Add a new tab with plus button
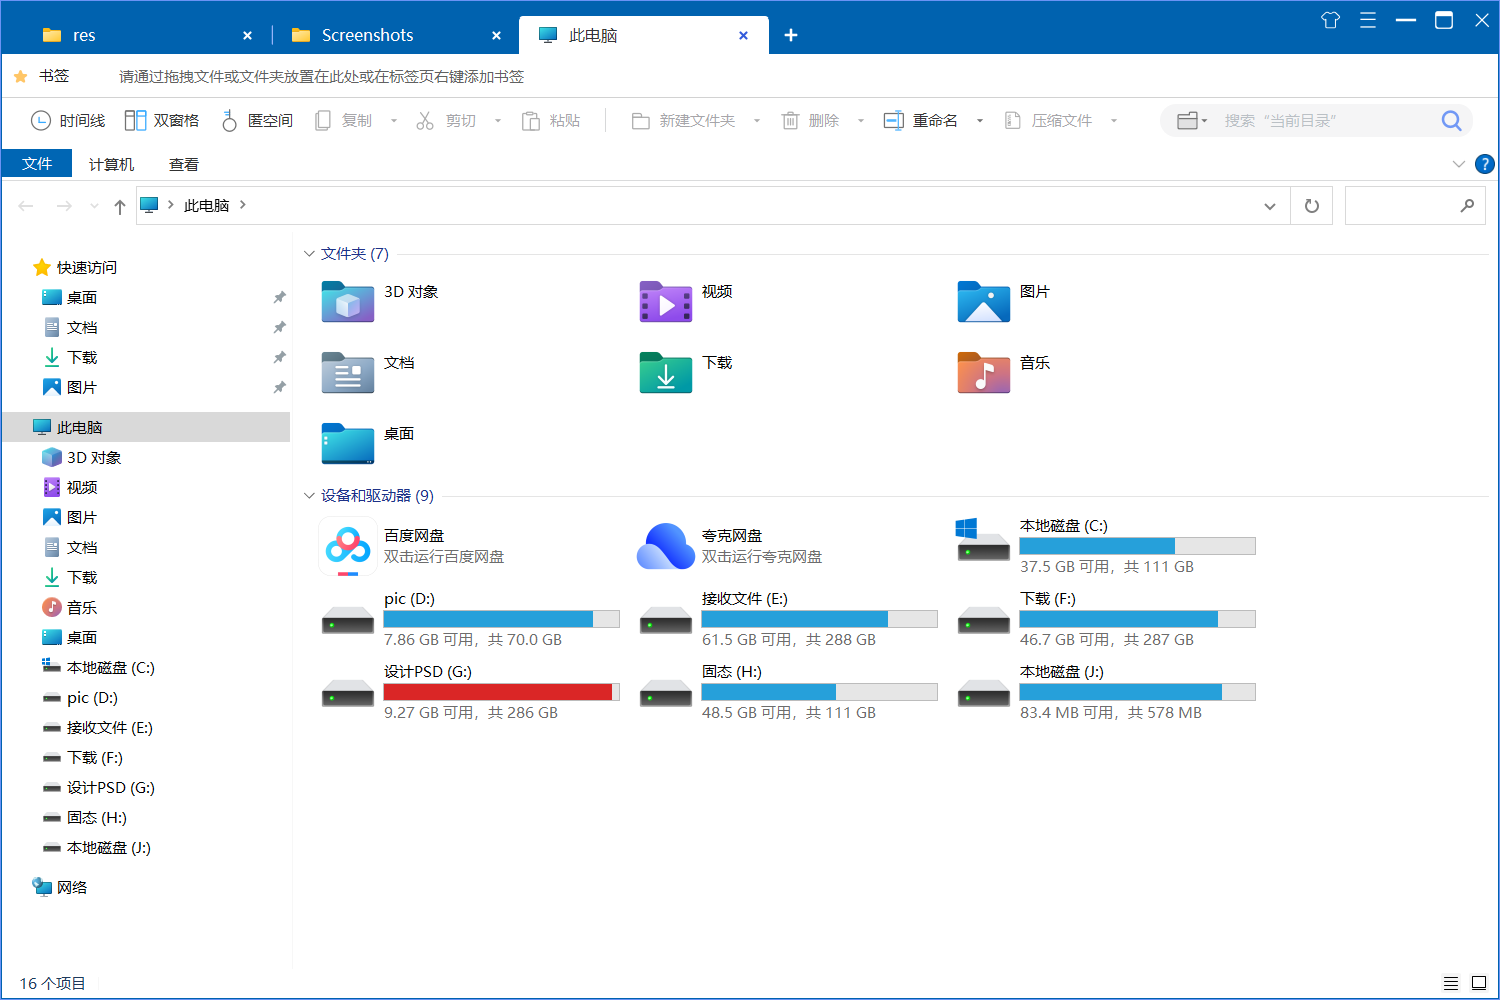 pos(790,35)
